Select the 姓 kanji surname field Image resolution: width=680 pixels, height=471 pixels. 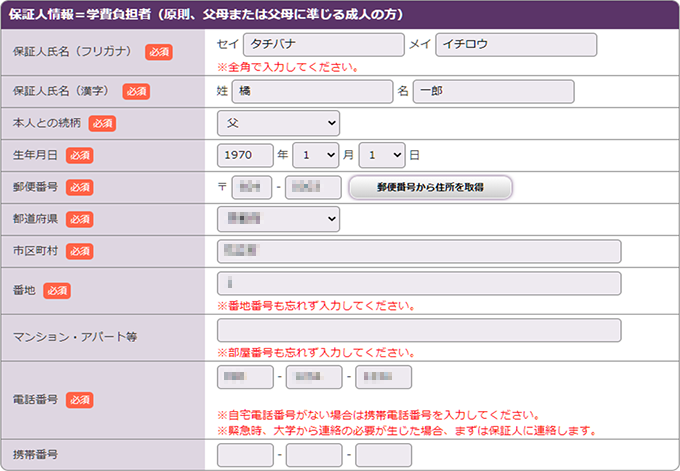(312, 91)
